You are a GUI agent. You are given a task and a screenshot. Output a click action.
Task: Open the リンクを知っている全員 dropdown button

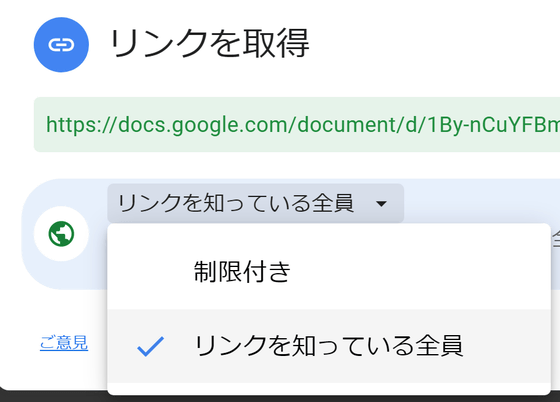(x=256, y=203)
